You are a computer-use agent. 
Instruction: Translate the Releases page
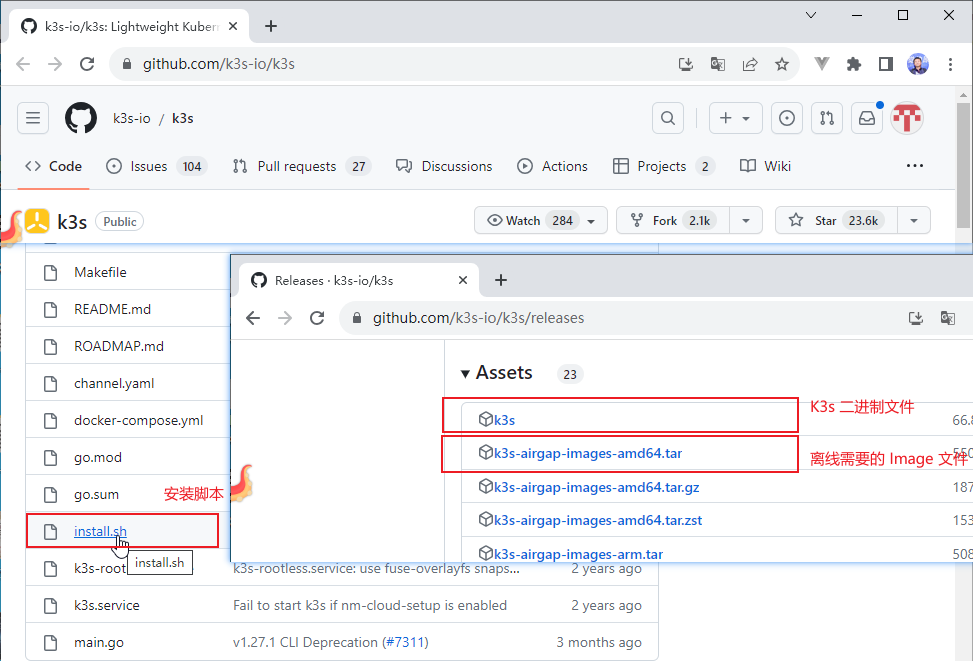pos(948,318)
